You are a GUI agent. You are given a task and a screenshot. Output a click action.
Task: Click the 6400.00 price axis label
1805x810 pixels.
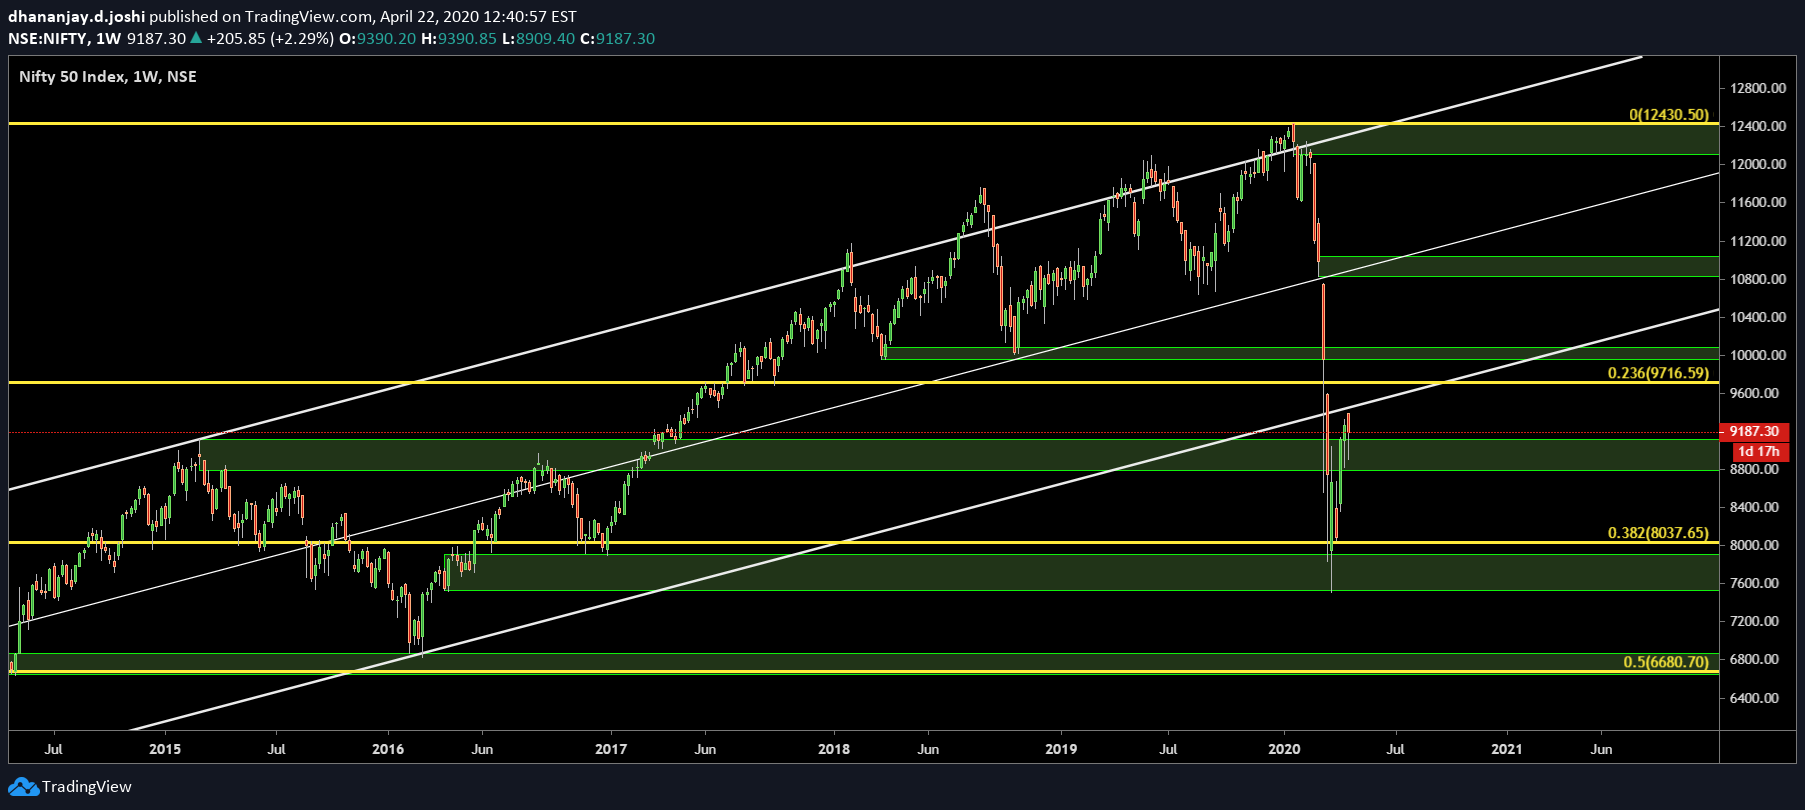click(x=1755, y=698)
